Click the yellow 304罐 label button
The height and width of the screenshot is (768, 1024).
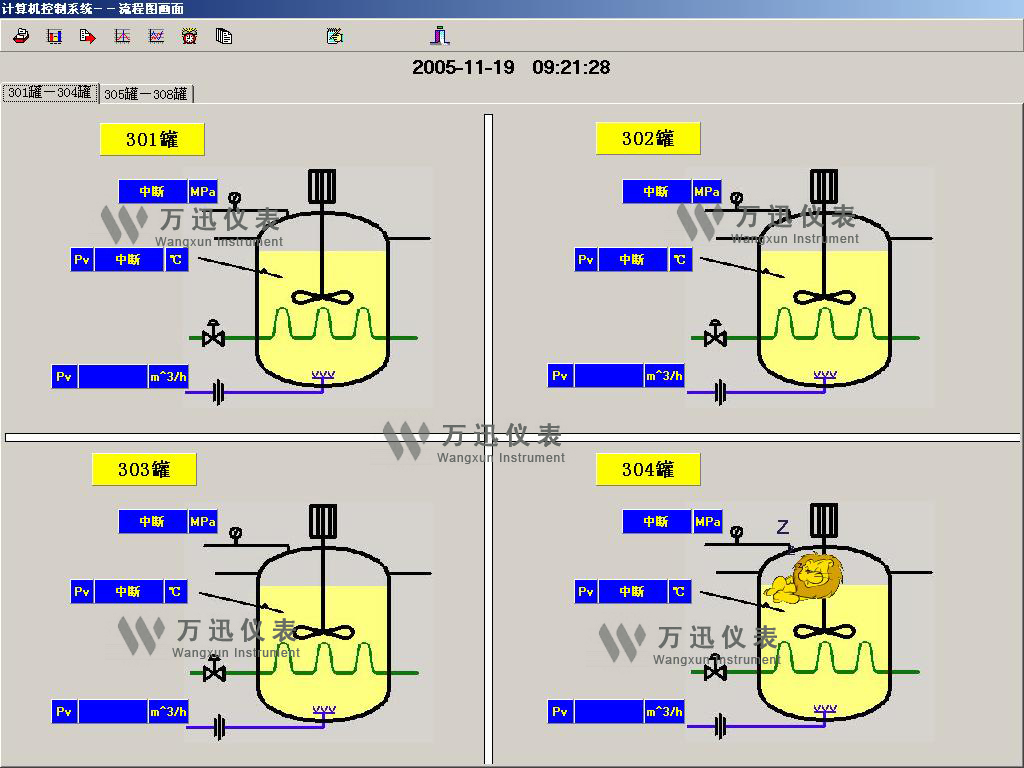click(x=648, y=470)
